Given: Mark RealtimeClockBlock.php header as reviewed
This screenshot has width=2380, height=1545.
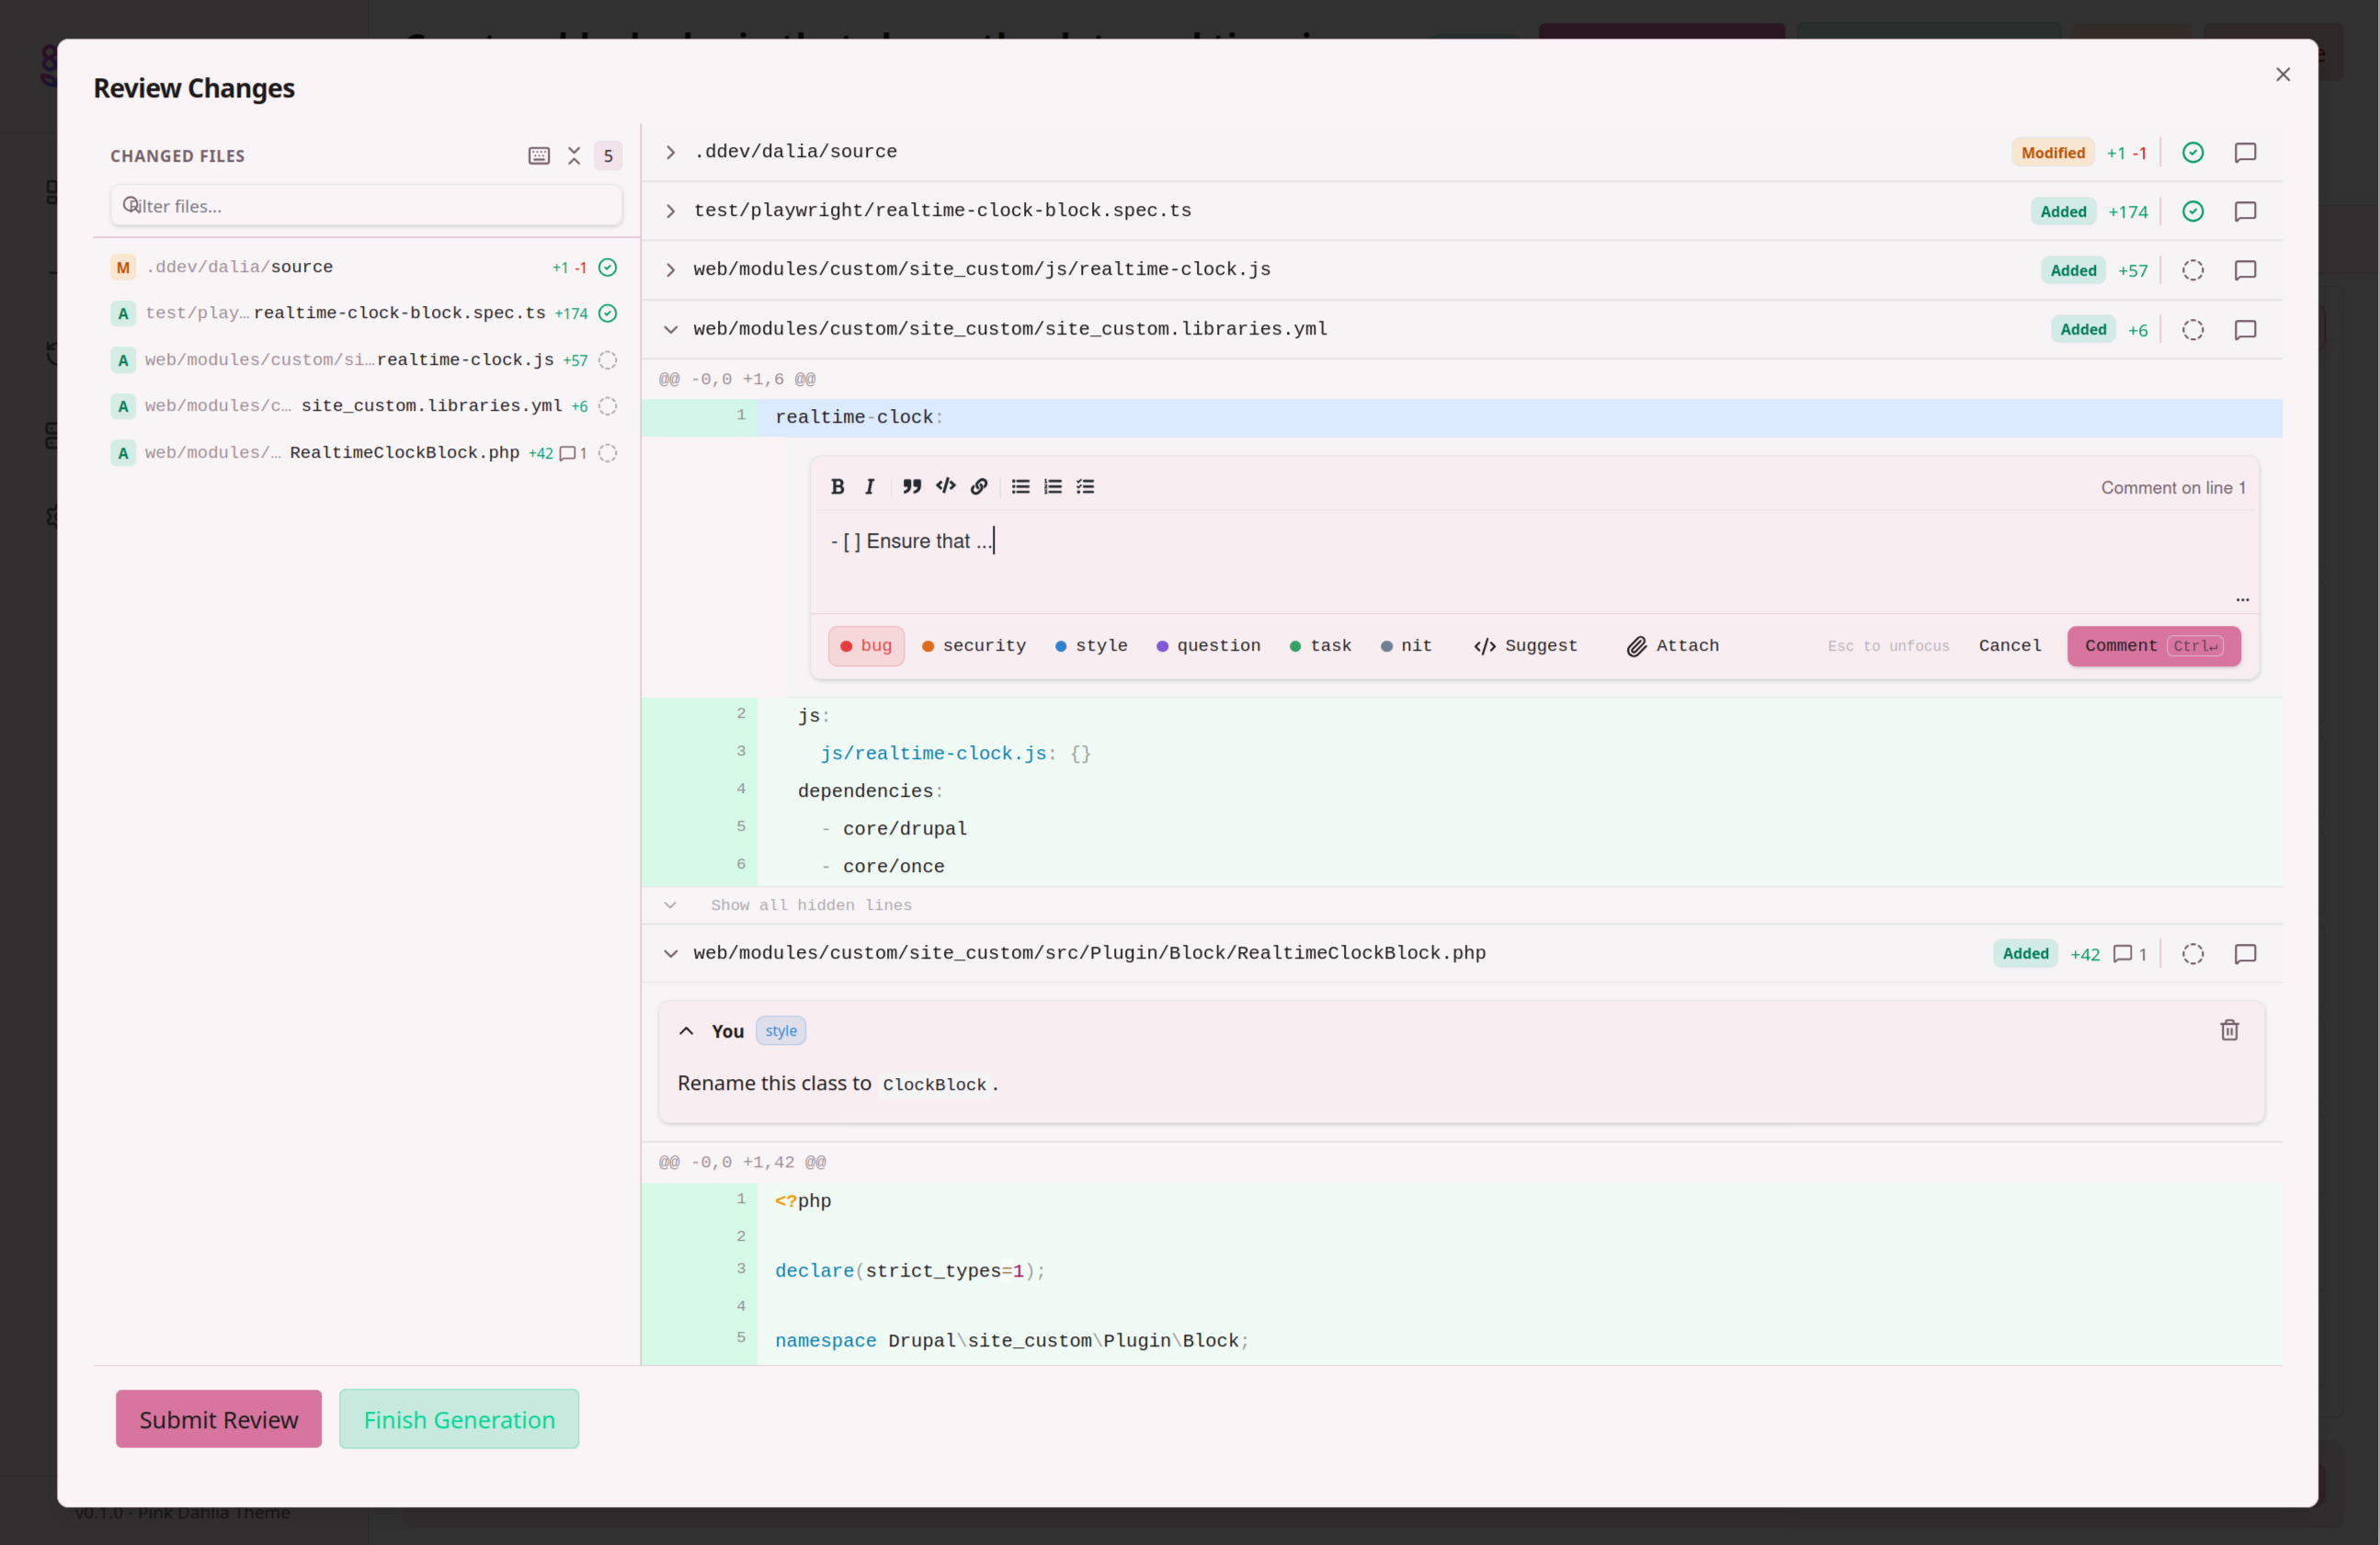Looking at the screenshot, I should pyautogui.click(x=2192, y=954).
